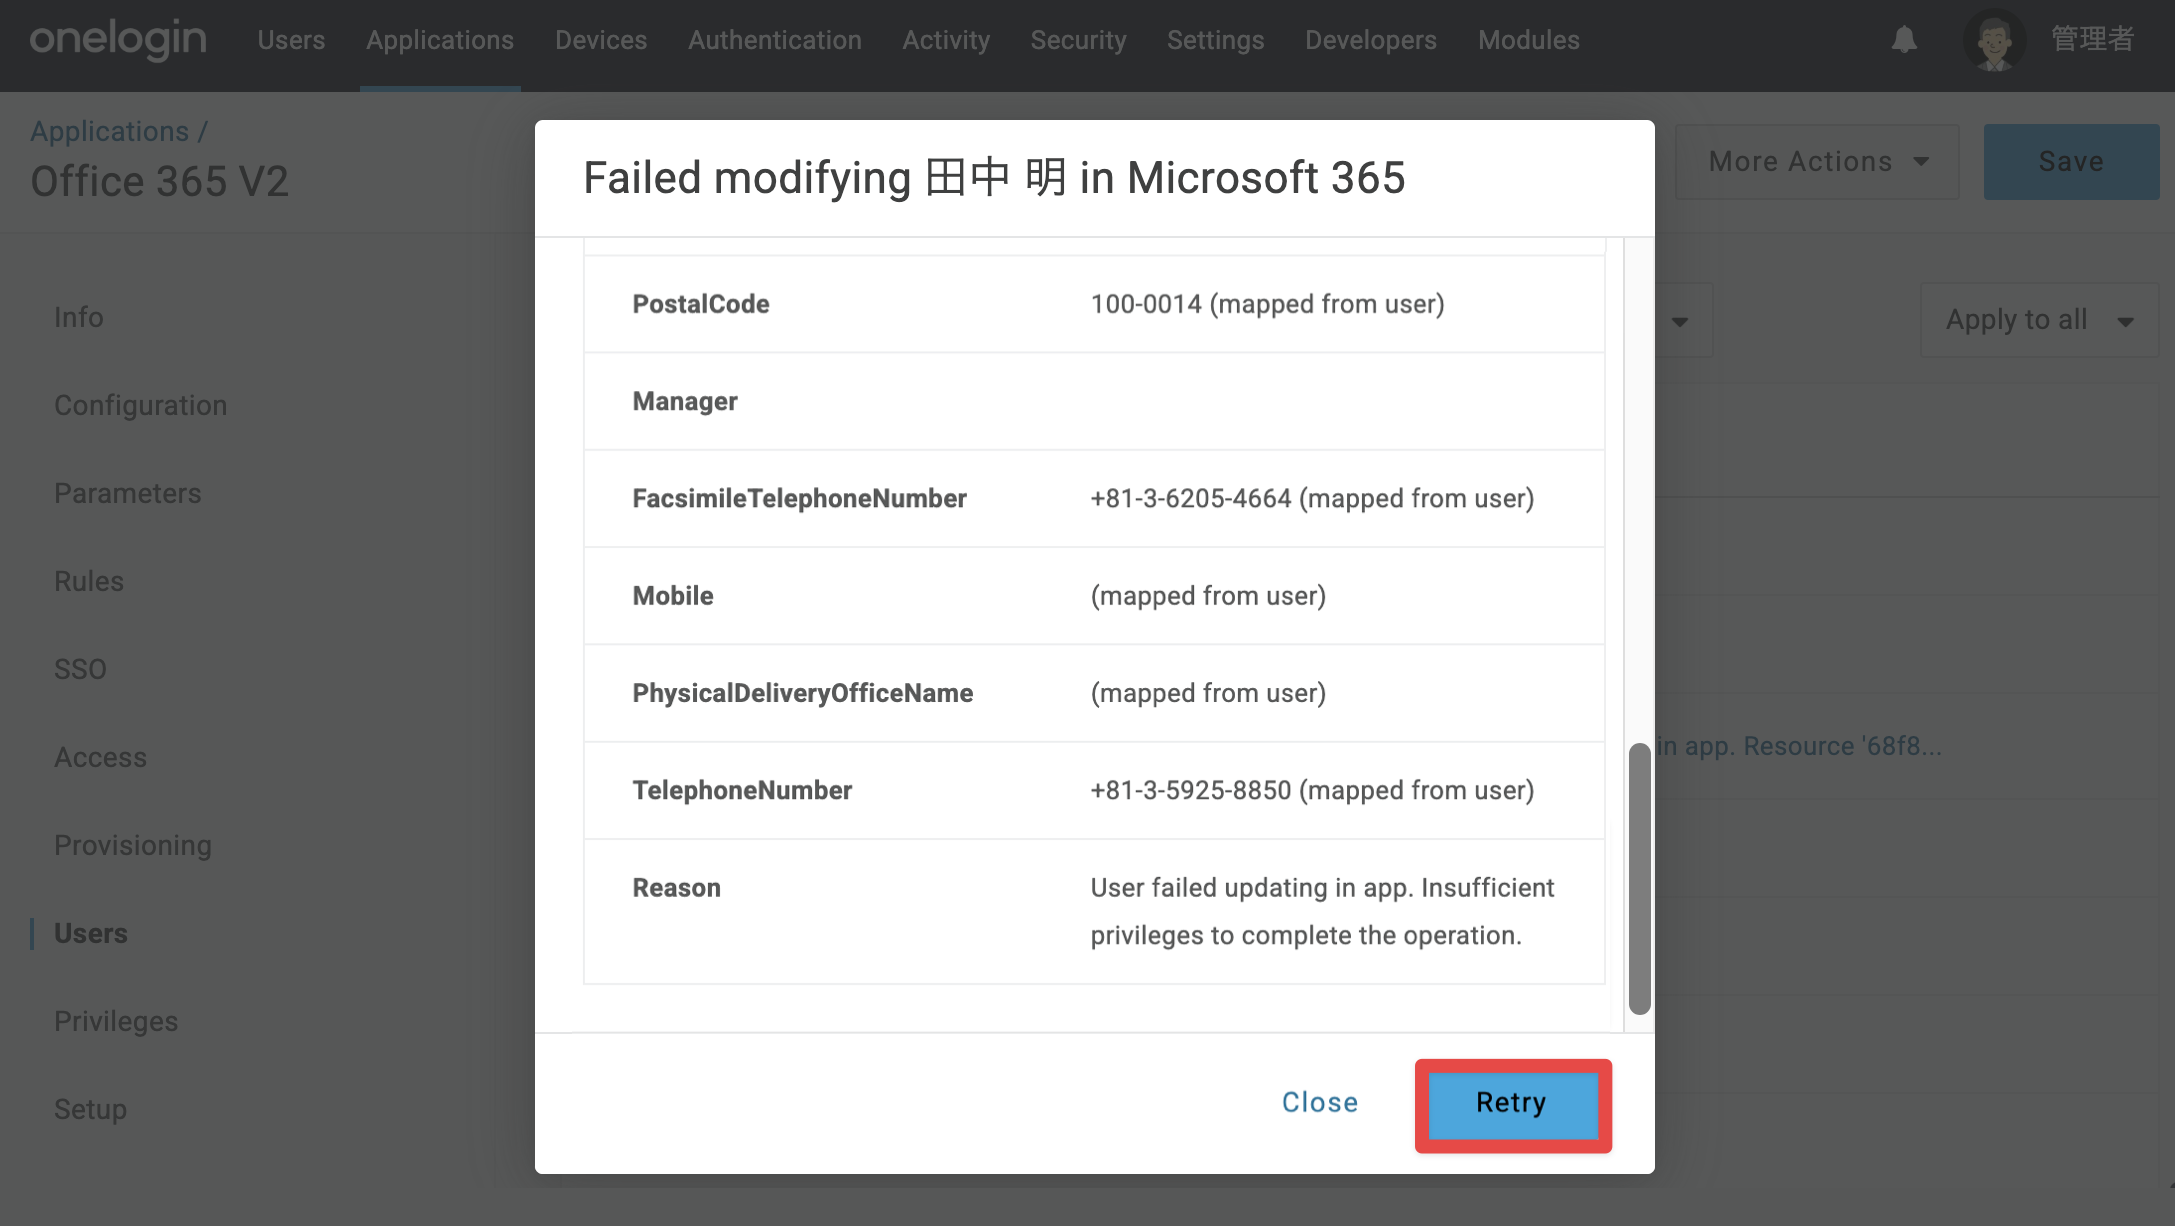Screen dimensions: 2175x1226
Task: Click the Reason insufficient privileges message
Action: [1322, 911]
